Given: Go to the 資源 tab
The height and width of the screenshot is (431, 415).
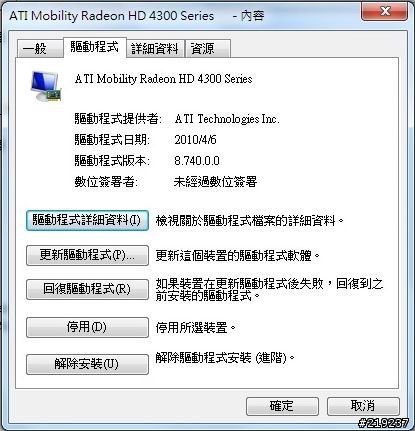Looking at the screenshot, I should tap(207, 49).
